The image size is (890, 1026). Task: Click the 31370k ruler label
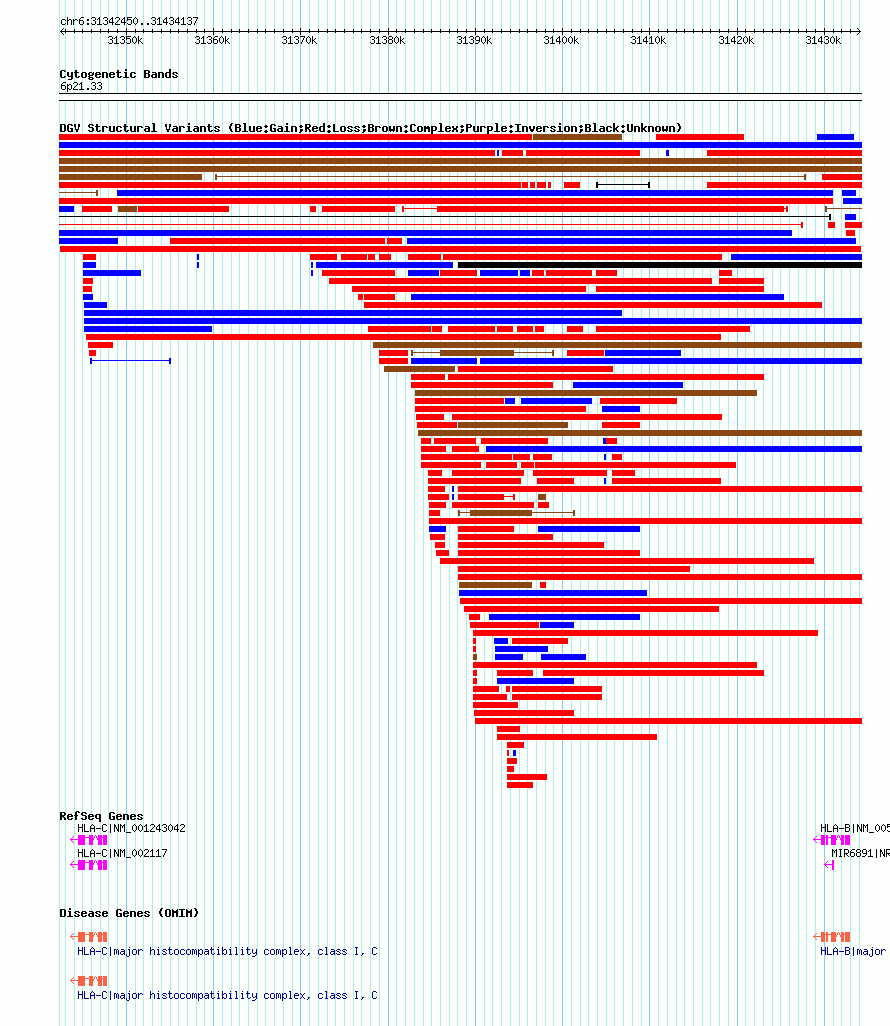(299, 41)
